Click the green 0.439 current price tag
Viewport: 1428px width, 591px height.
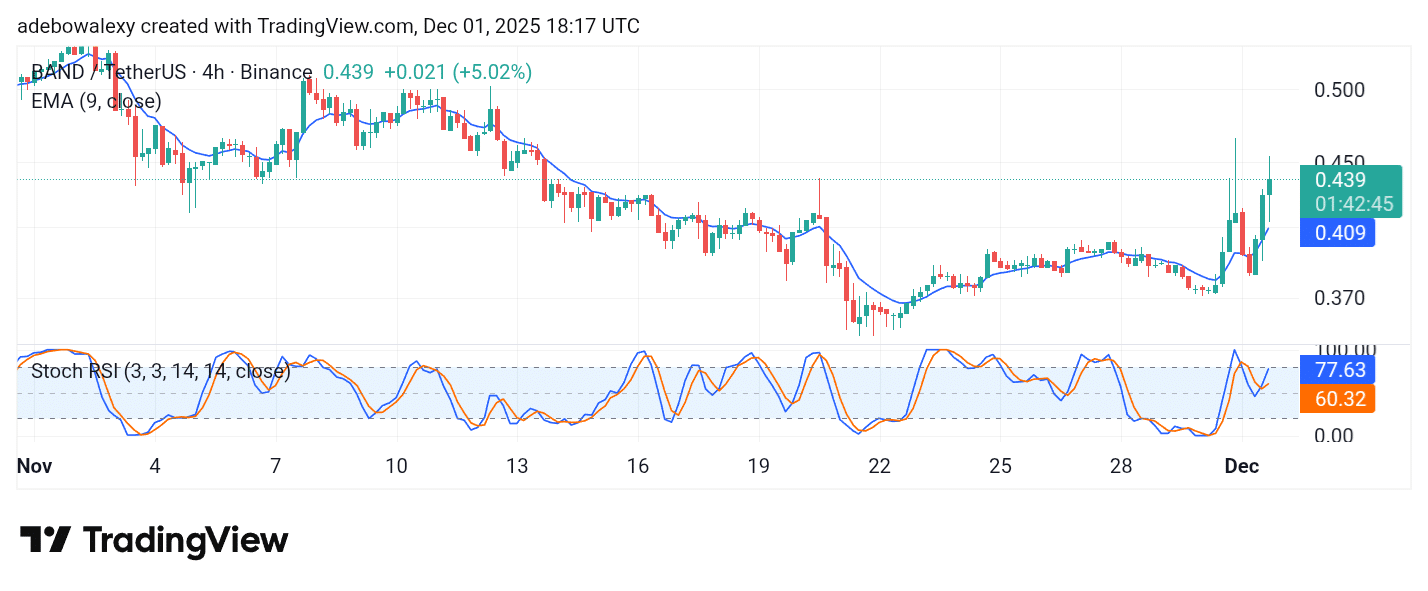[x=1341, y=180]
